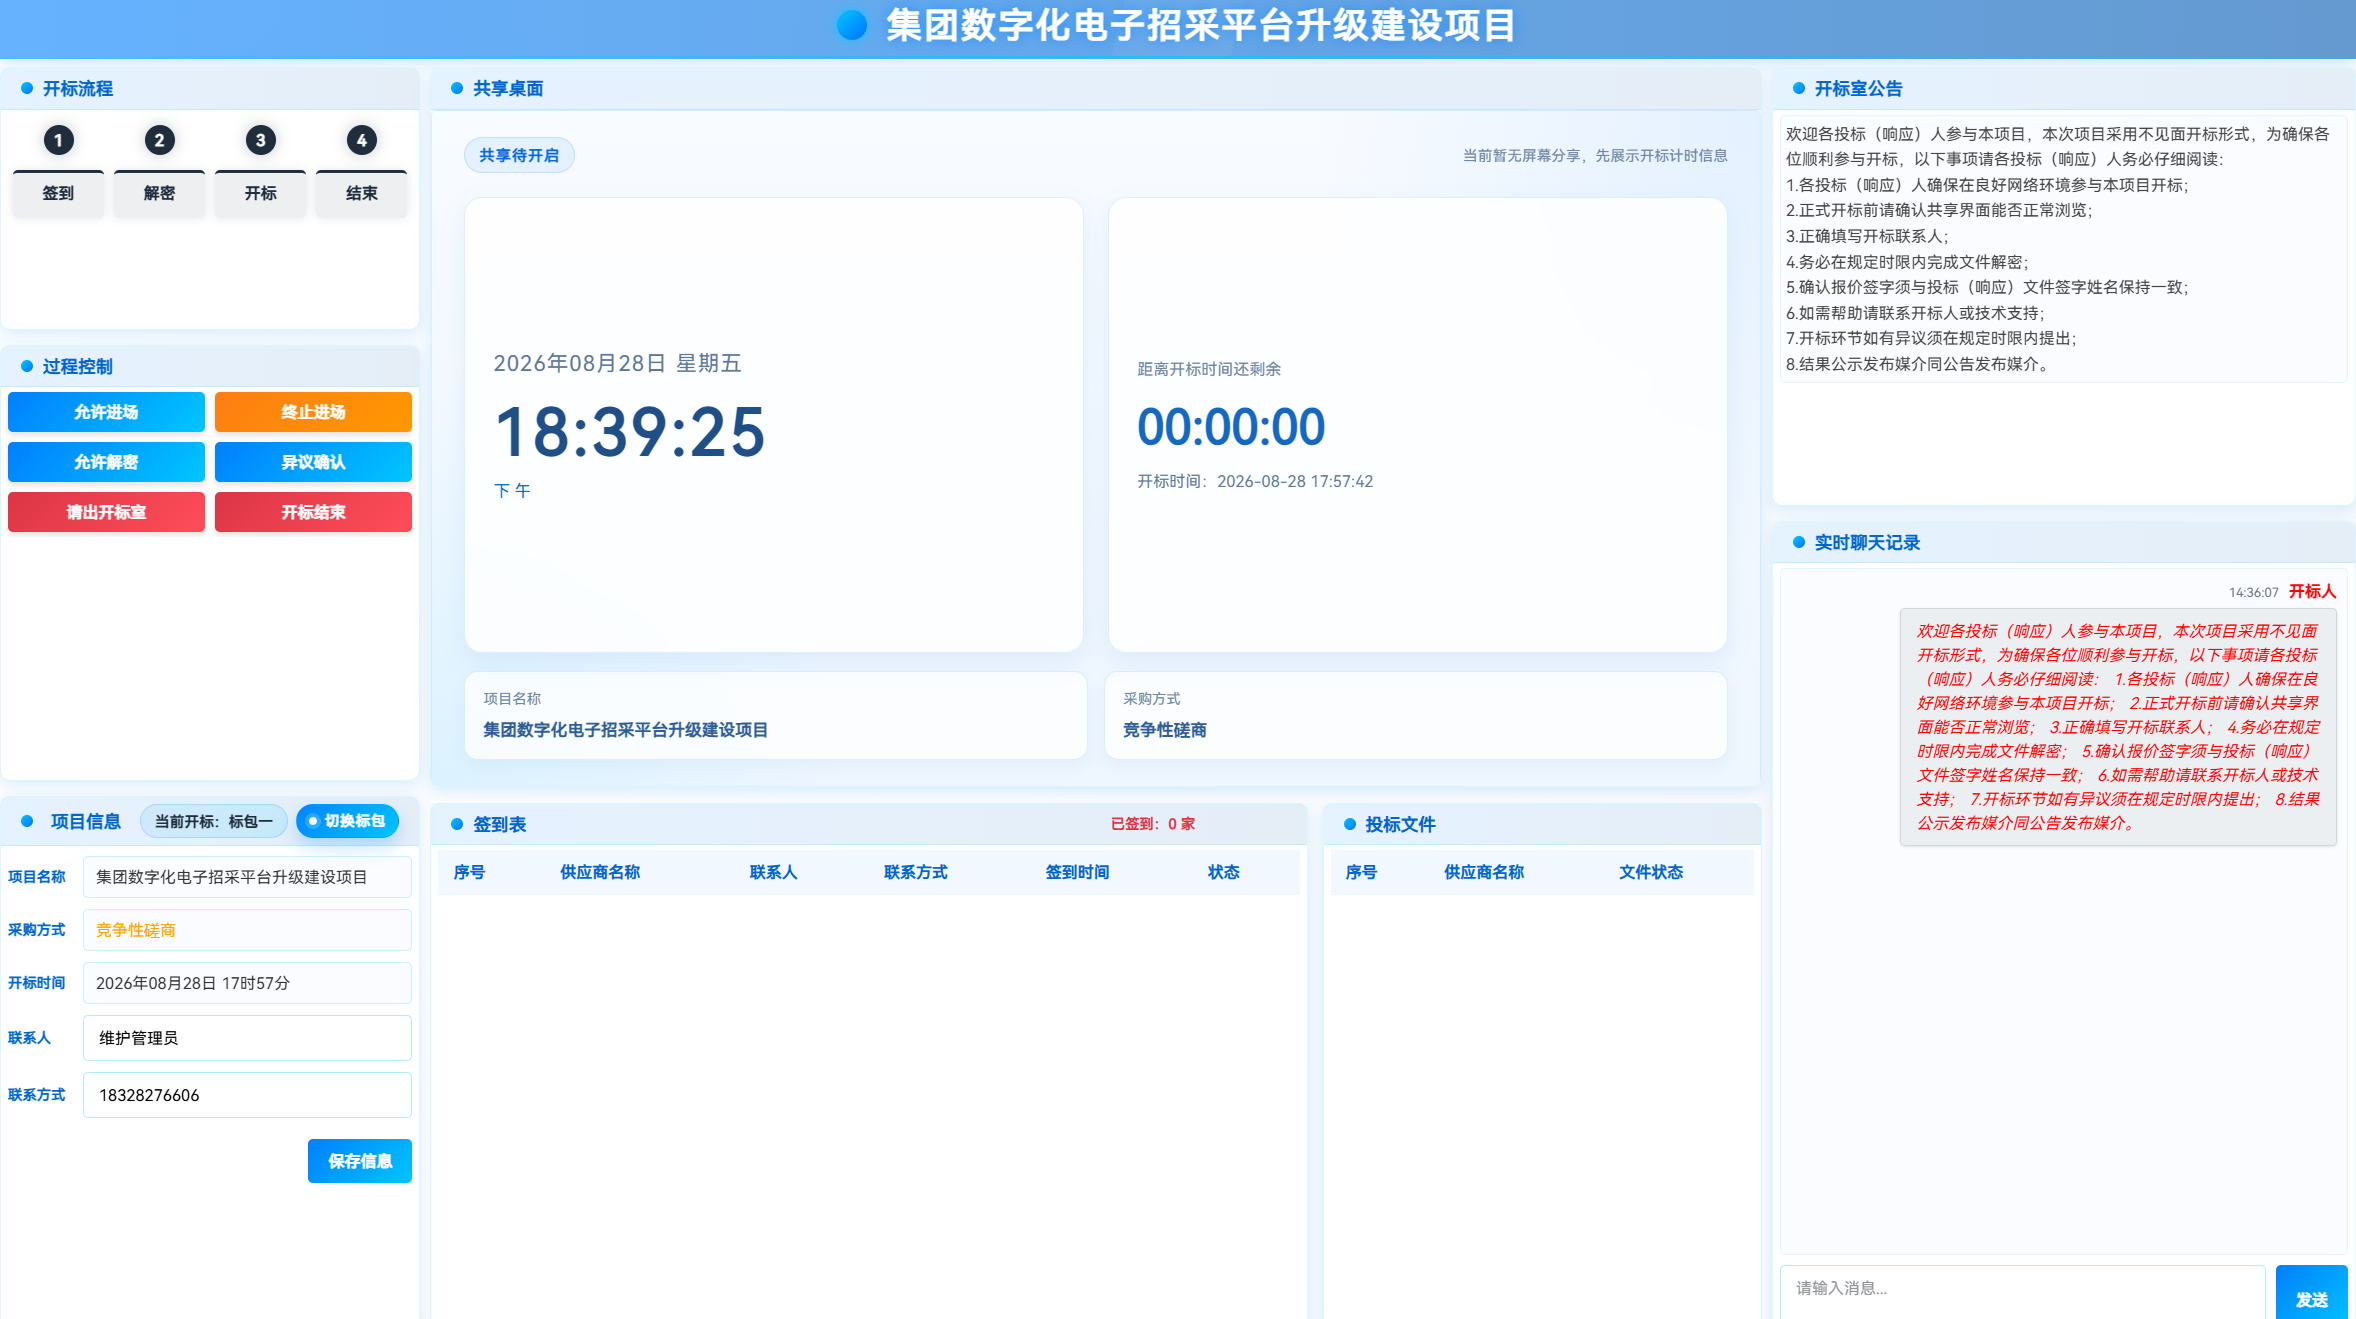The width and height of the screenshot is (2356, 1319).
Task: Click the orange 终止进场 button
Action: (313, 412)
